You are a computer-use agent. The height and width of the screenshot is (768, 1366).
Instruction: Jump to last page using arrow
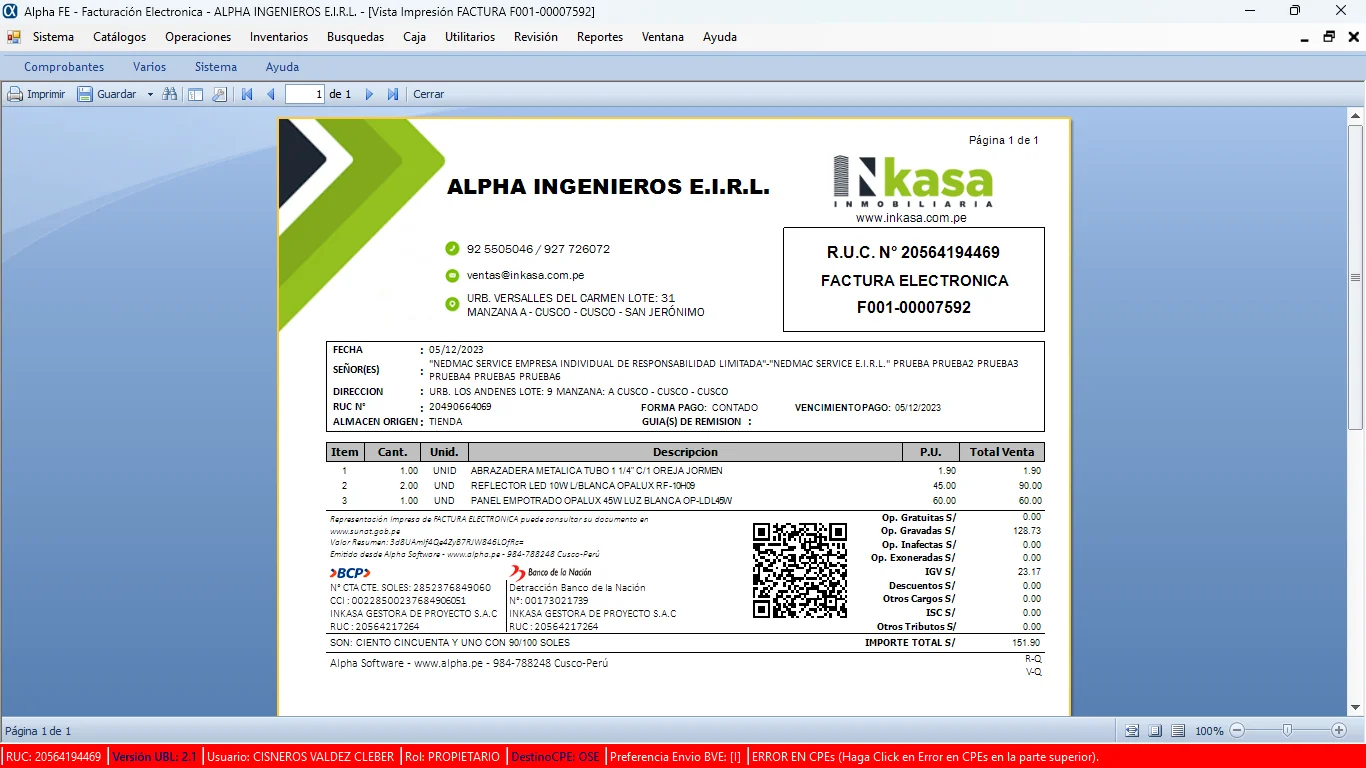coord(393,94)
